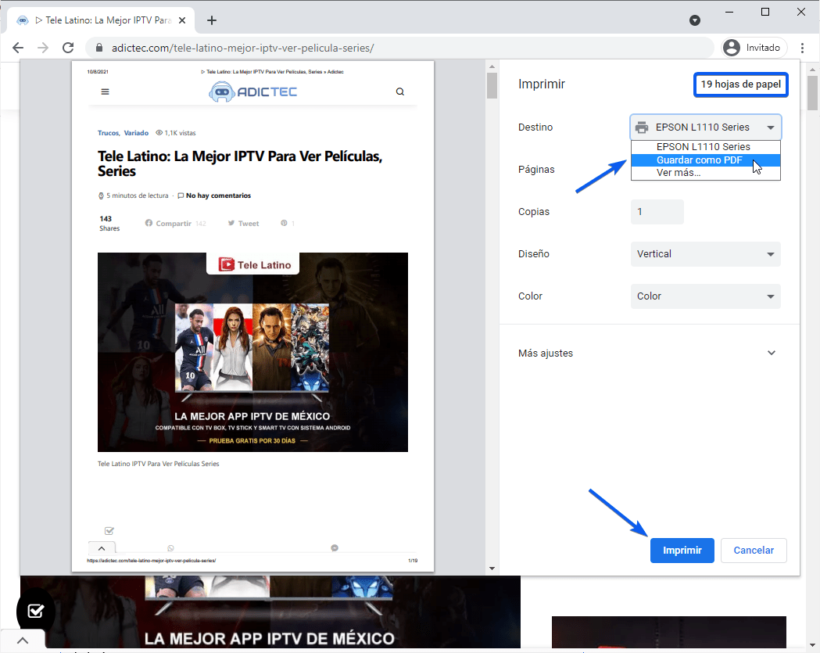Click the site padlock security icon
This screenshot has height=653, width=820.
click(96, 48)
